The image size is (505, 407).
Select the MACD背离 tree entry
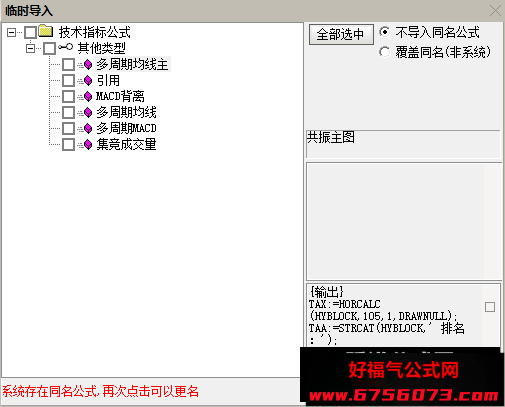tap(120, 96)
